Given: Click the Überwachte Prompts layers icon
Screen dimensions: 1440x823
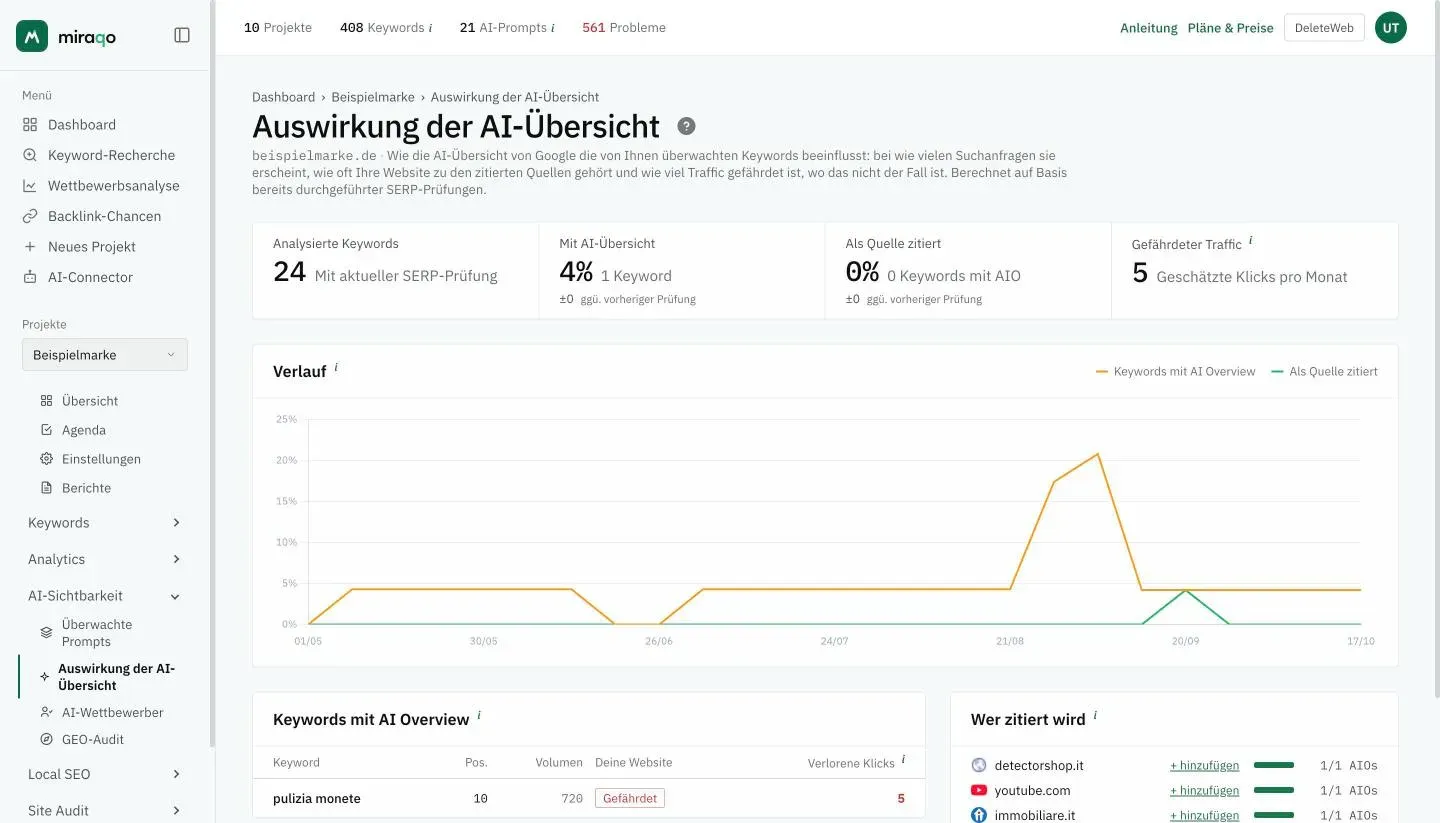Looking at the screenshot, I should coord(46,633).
